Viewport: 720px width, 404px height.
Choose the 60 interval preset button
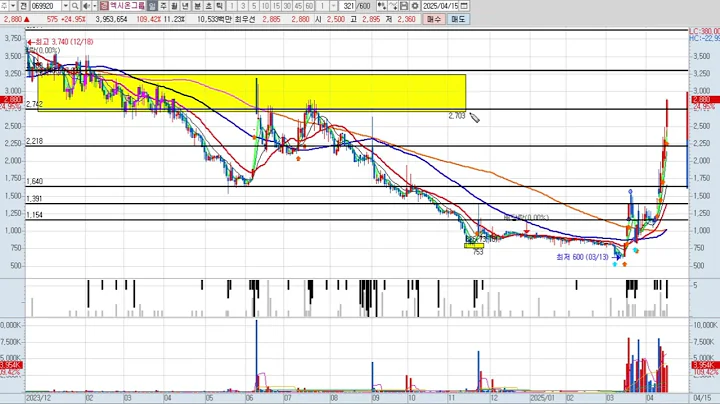pyautogui.click(x=309, y=6)
